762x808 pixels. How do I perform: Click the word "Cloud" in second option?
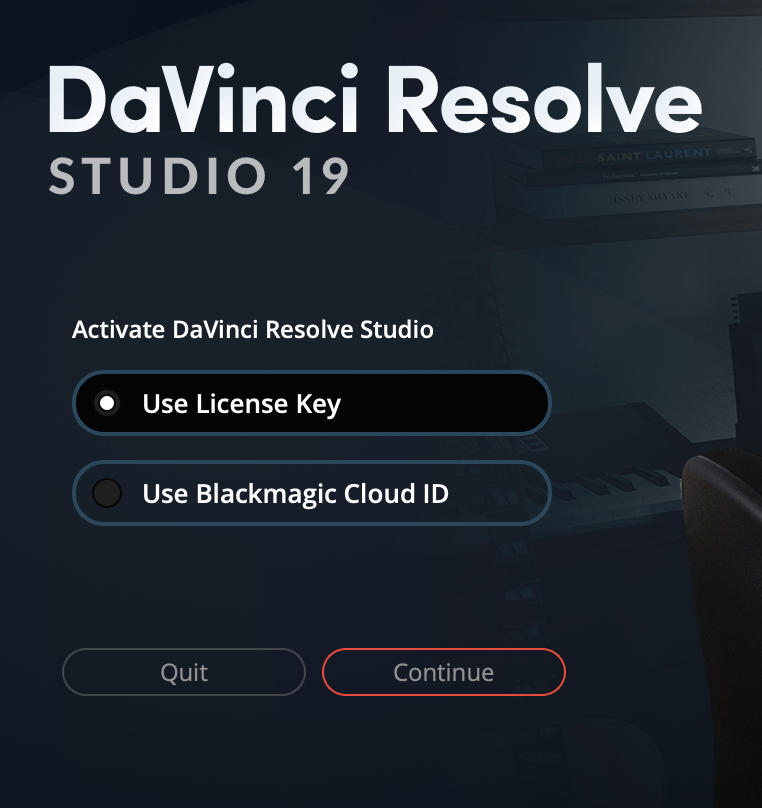tap(380, 494)
